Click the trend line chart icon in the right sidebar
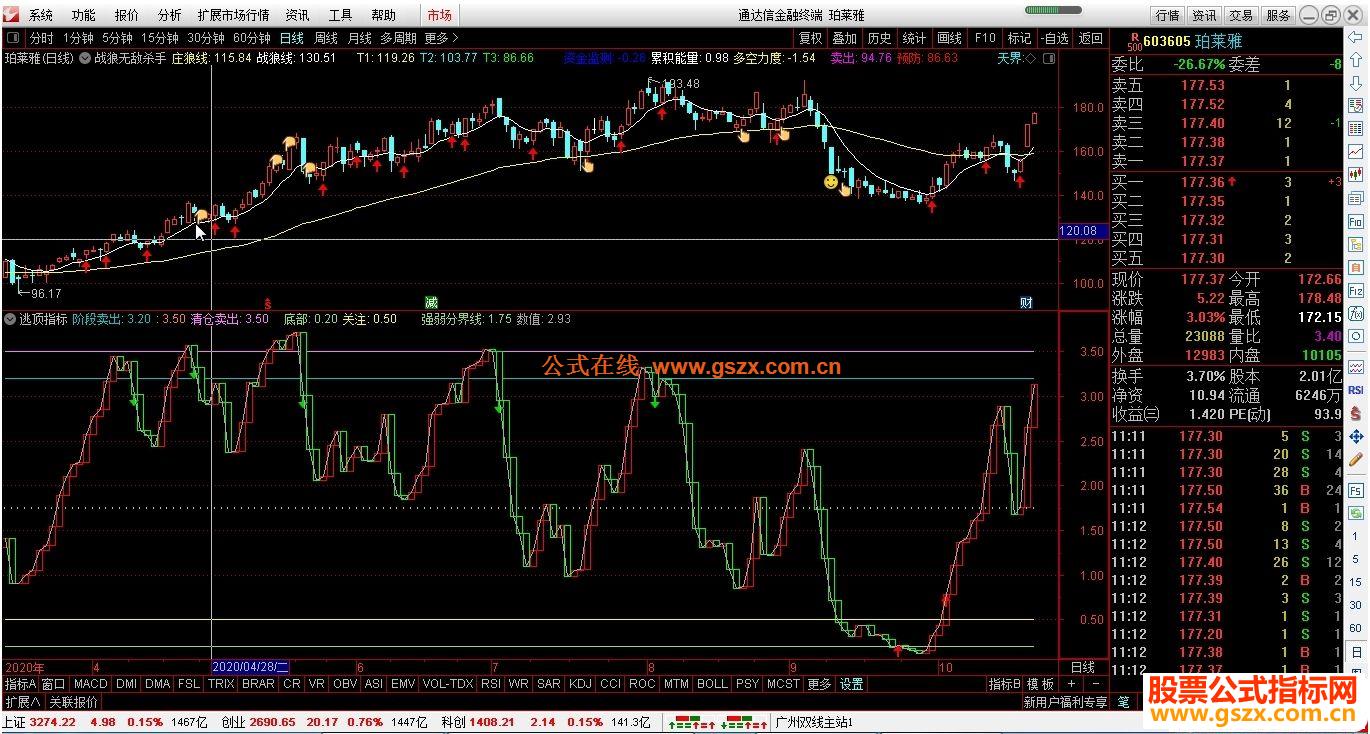This screenshot has height=734, width=1370. click(x=1356, y=152)
